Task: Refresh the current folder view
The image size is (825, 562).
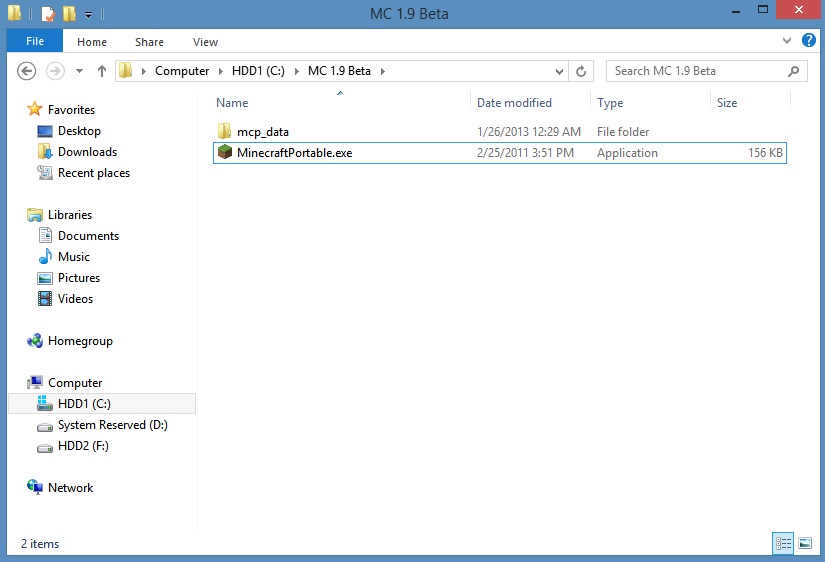Action: (581, 71)
